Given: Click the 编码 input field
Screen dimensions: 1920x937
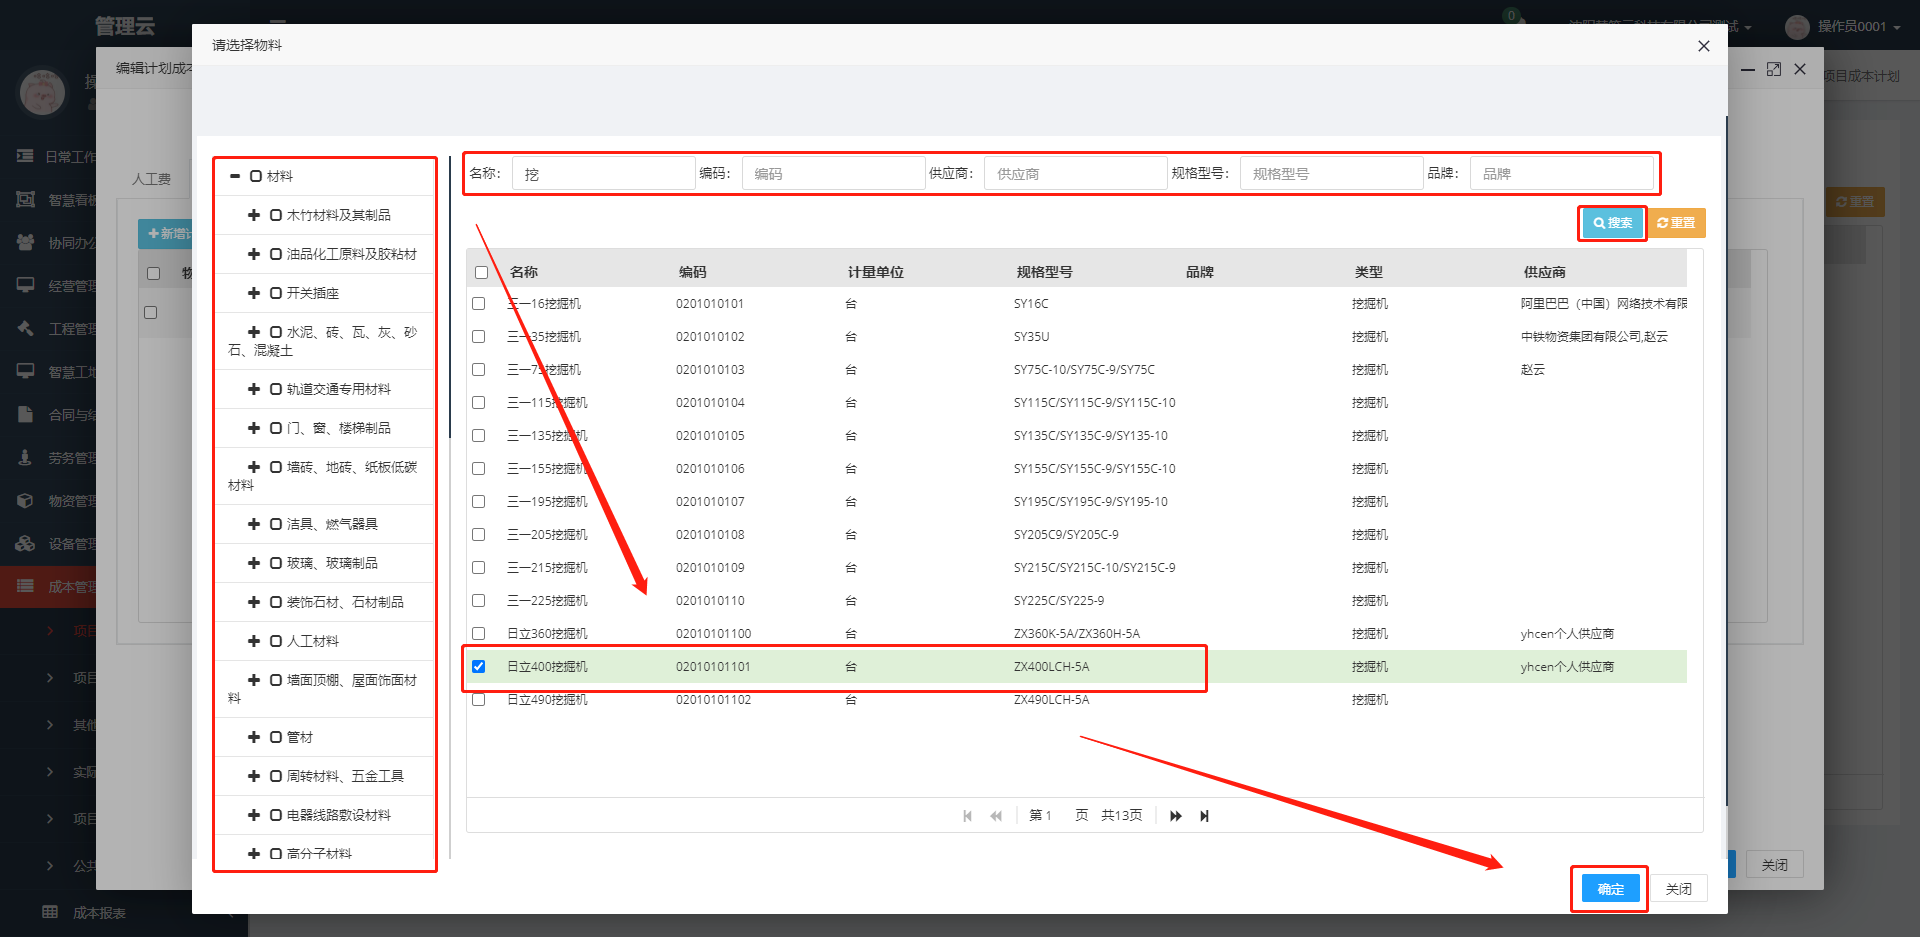Looking at the screenshot, I should (x=833, y=174).
